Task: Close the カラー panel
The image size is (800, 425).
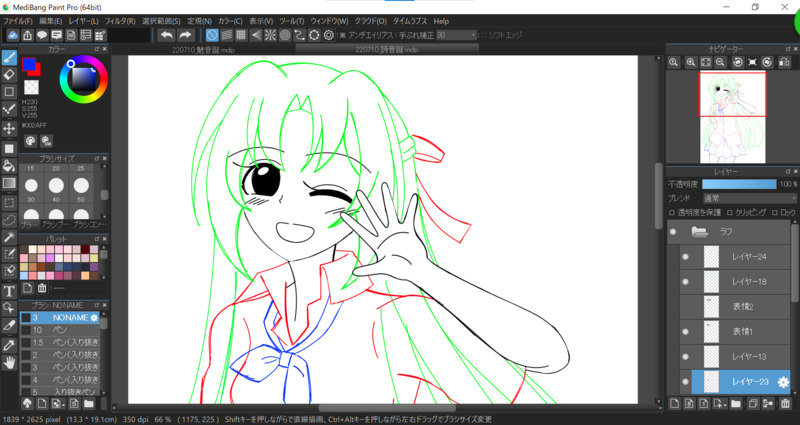Action: 105,49
